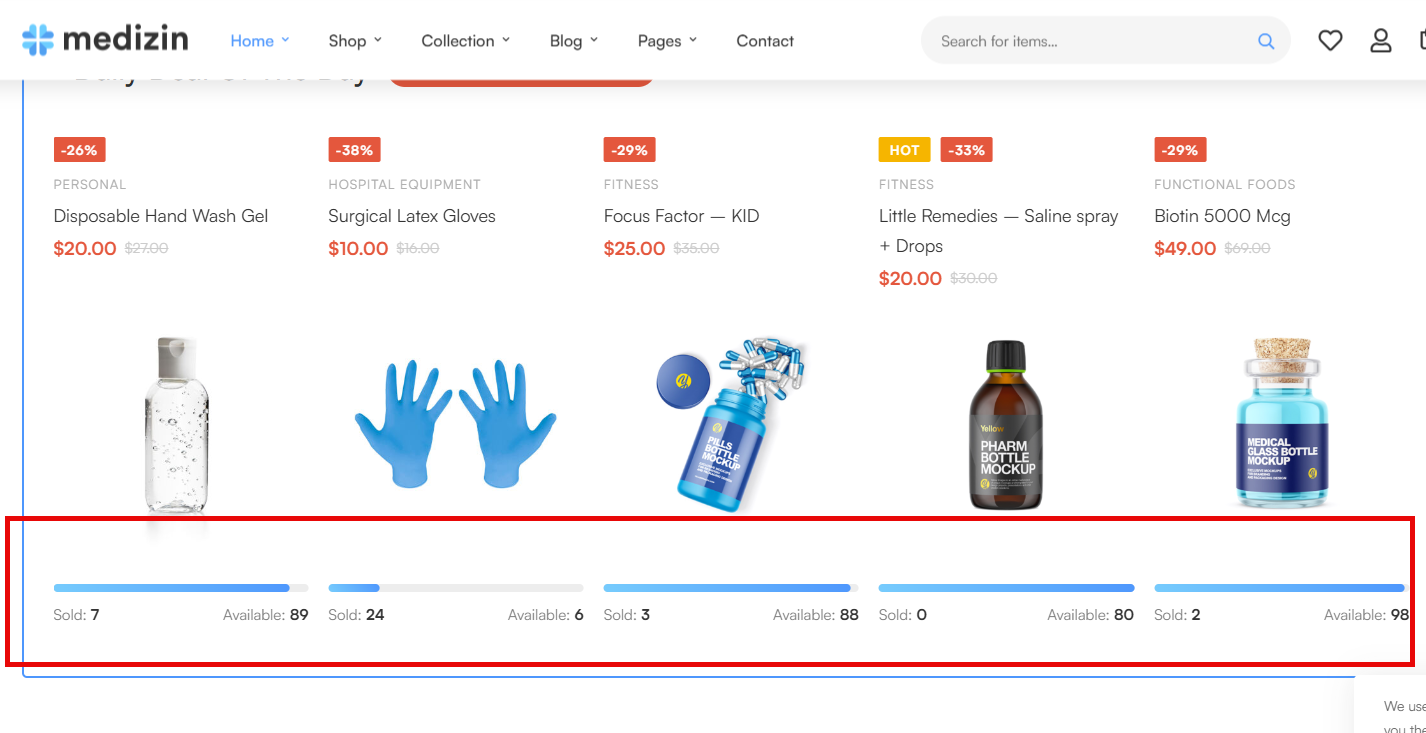
Task: Expand the Collection dropdown menu
Action: coord(466,41)
